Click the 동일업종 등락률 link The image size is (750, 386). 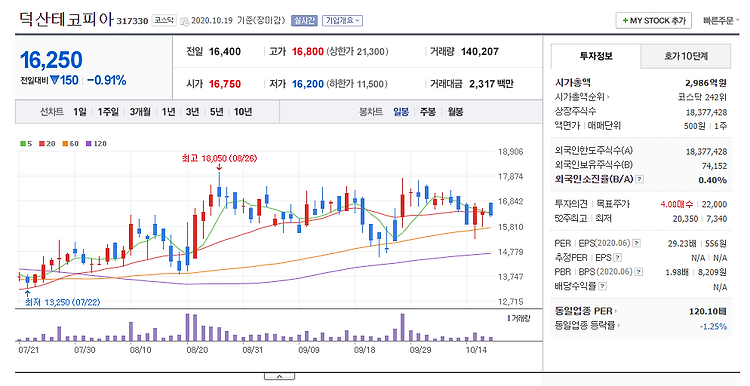coord(585,326)
